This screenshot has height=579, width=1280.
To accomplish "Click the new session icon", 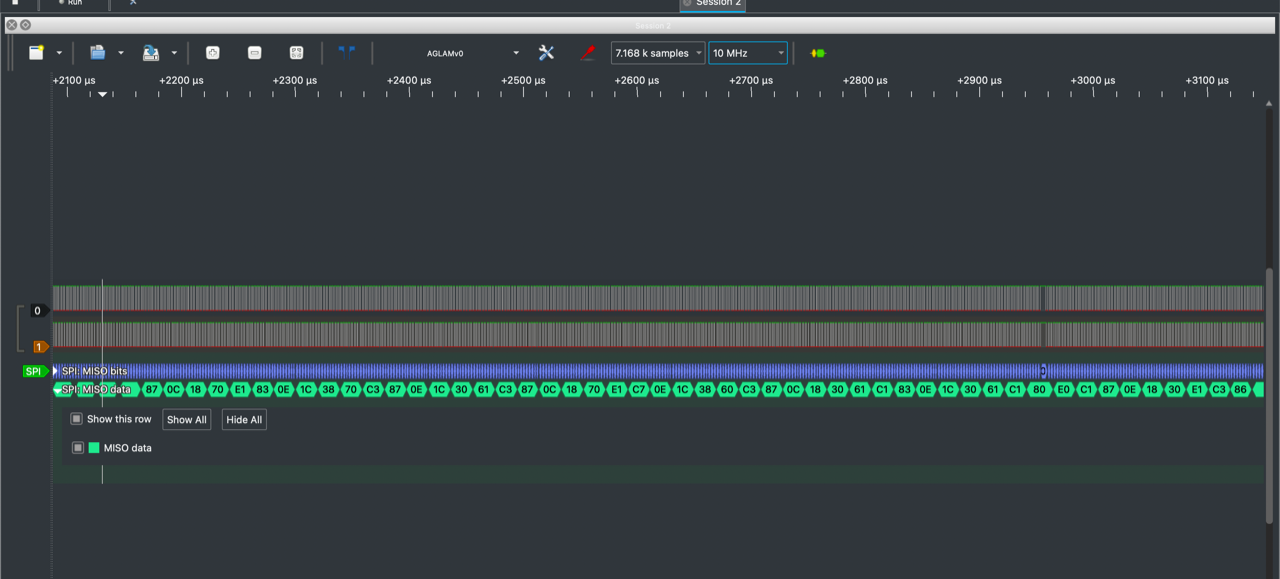I will pyautogui.click(x=37, y=53).
